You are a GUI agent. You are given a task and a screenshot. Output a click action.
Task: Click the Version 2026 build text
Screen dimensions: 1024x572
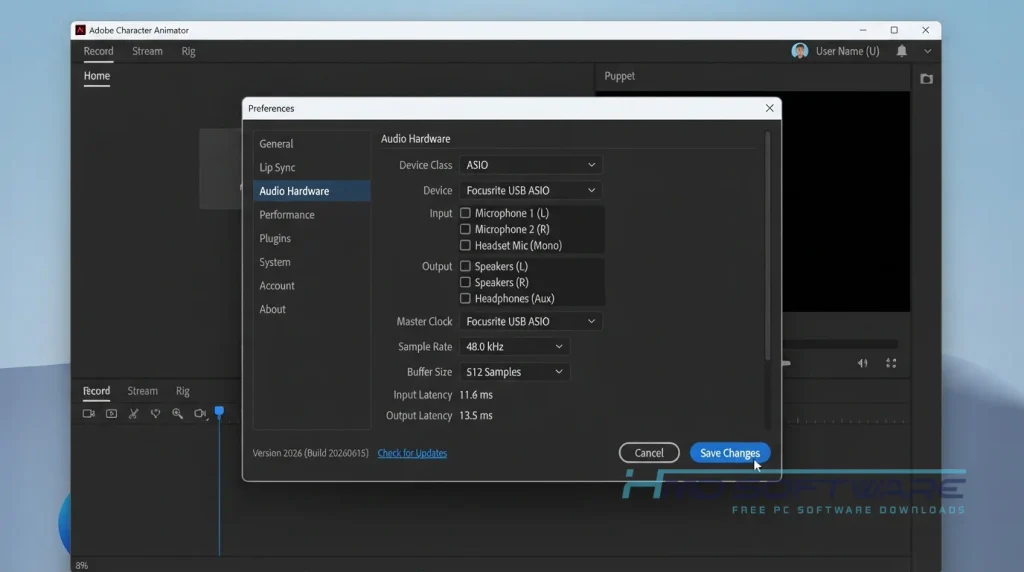coord(311,453)
